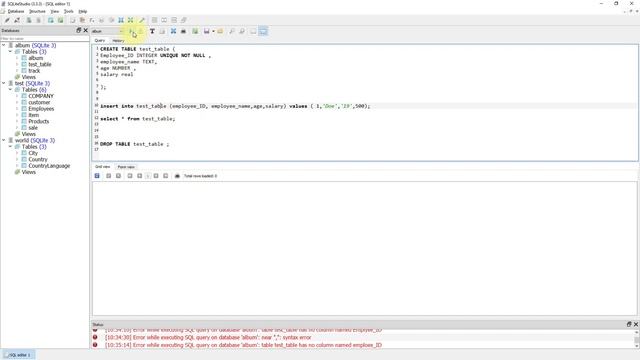Viewport: 640px width, 360px height.
Task: Collapse the Tables (6) node
Action: (x=10, y=90)
